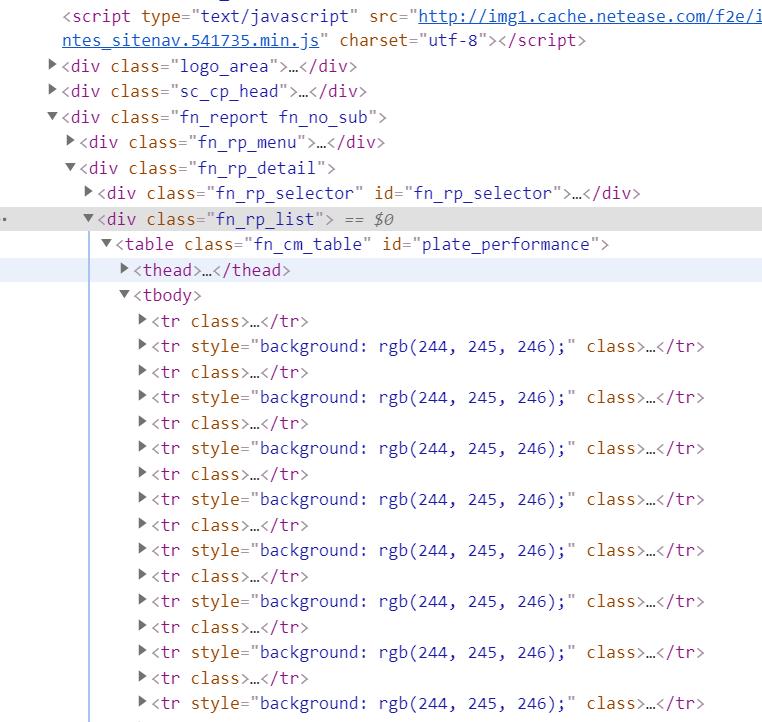Viewport: 762px width, 722px height.
Task: Expand the thead element
Action: (x=124, y=269)
